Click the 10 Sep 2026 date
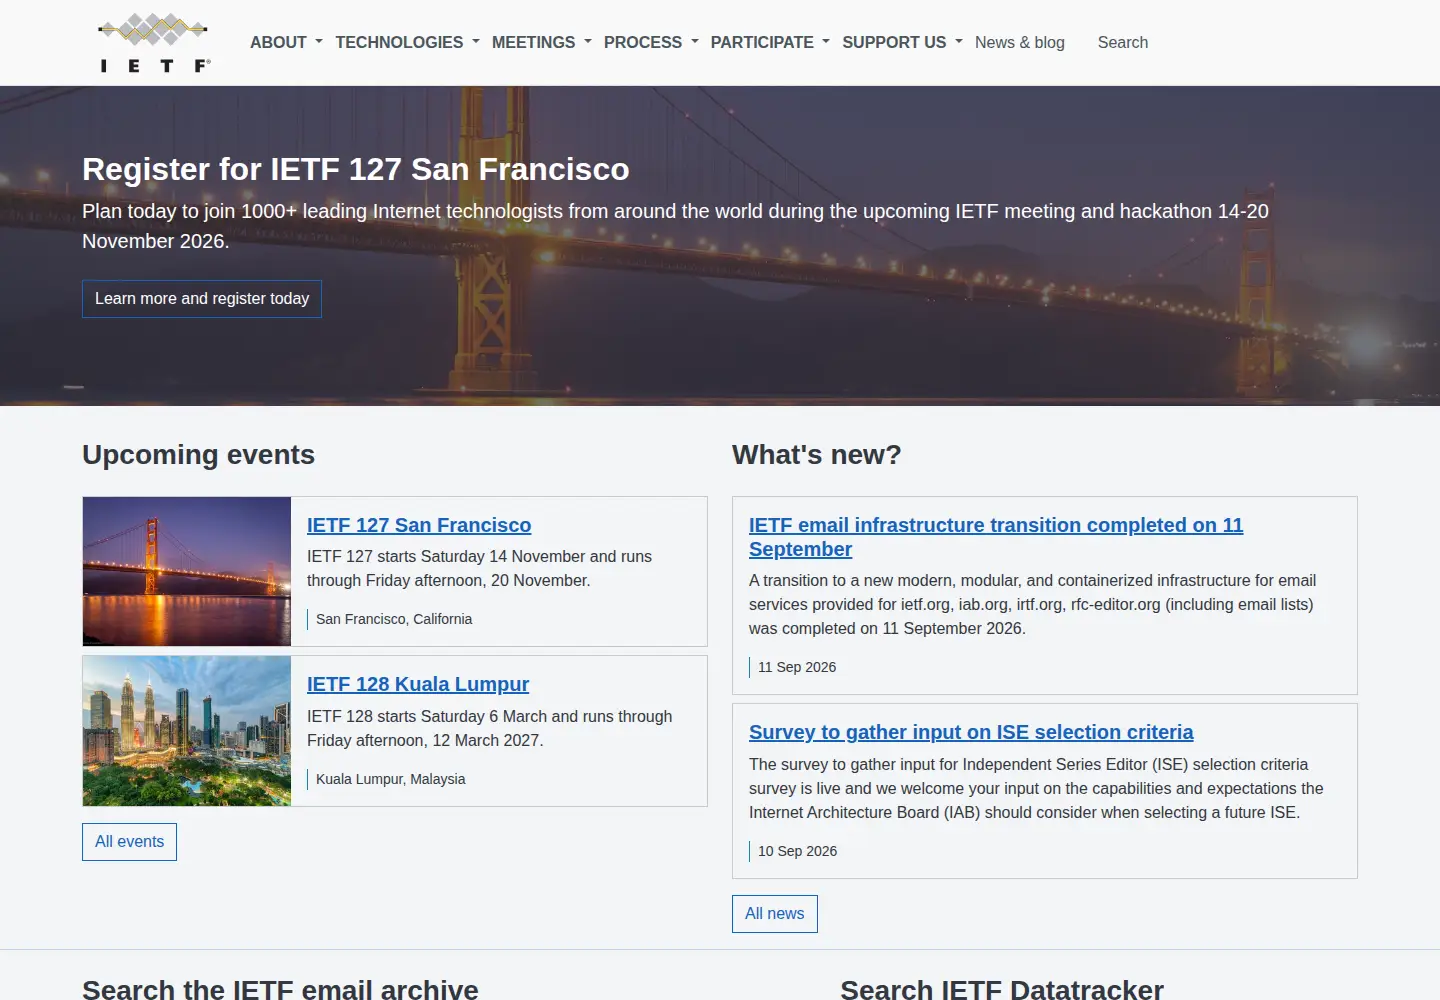Image resolution: width=1440 pixels, height=1000 pixels. [x=798, y=851]
